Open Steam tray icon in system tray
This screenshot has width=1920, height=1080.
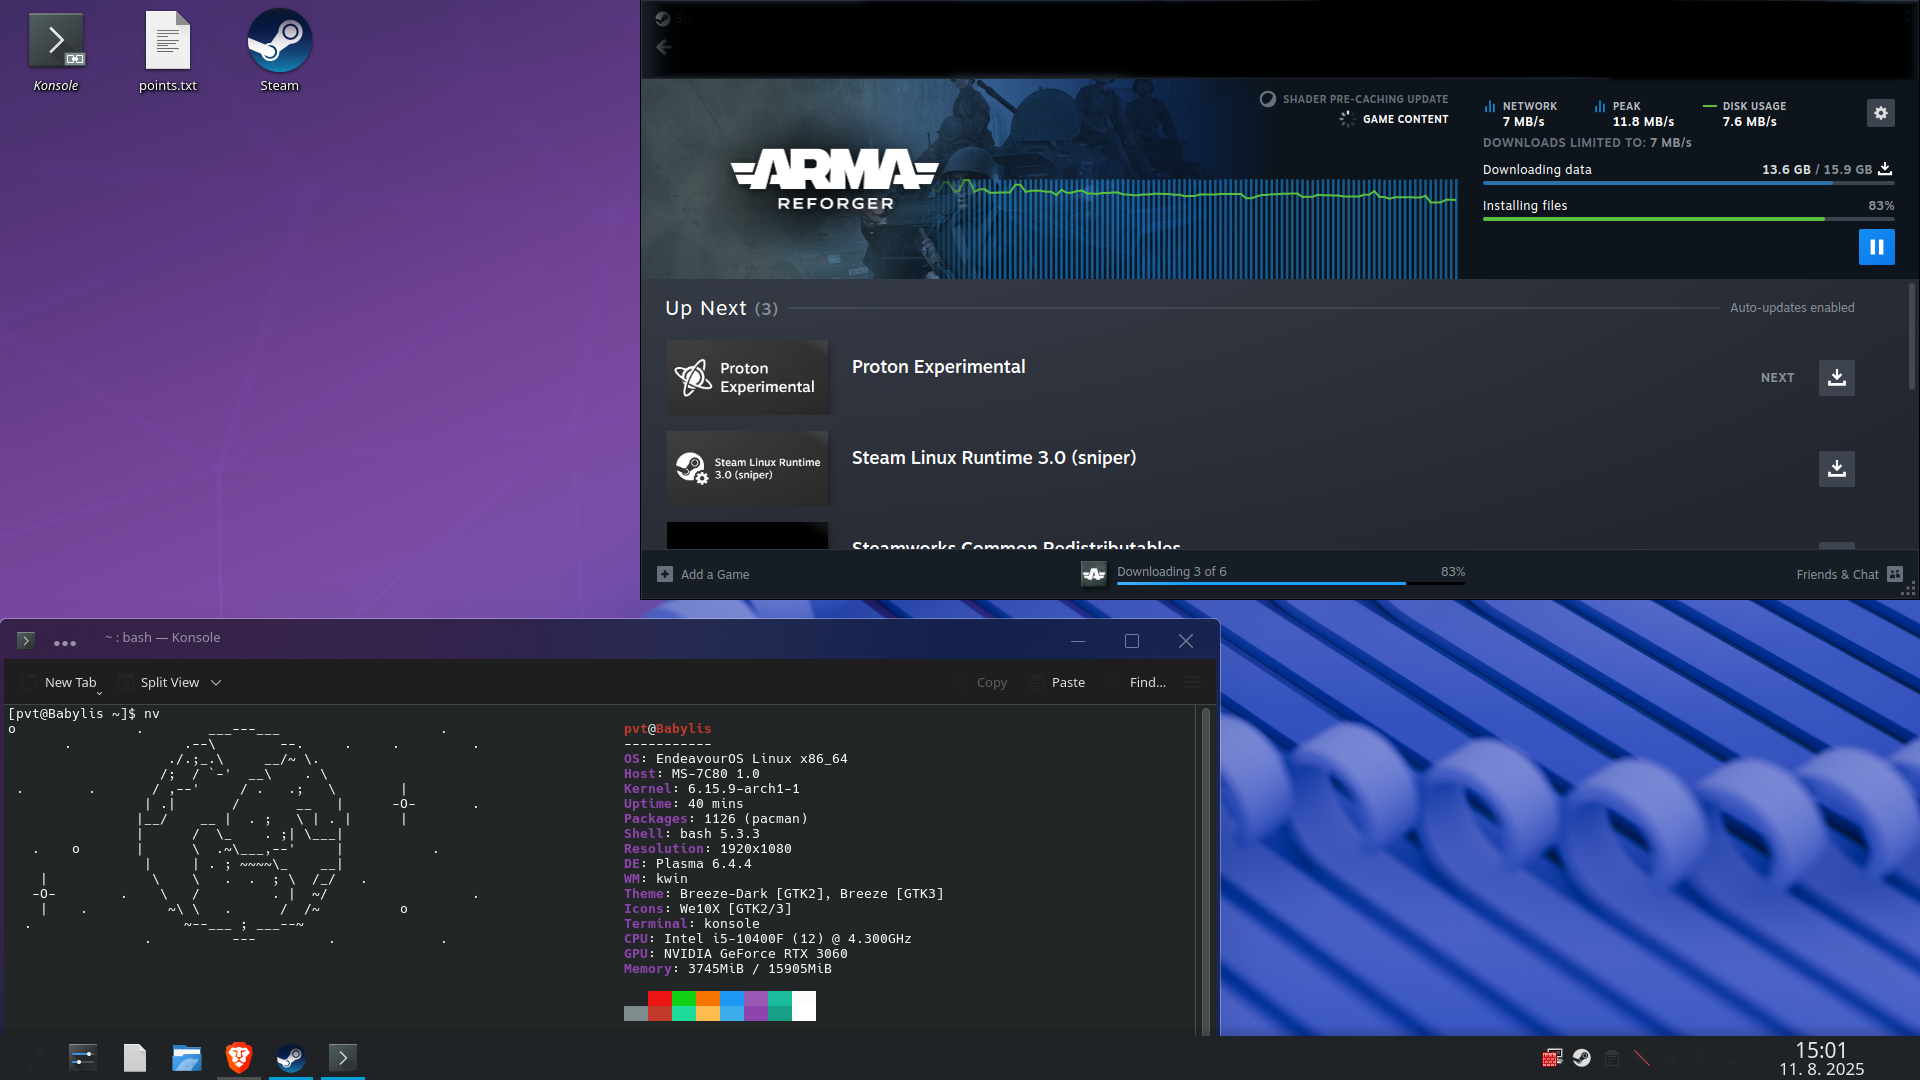click(1581, 1057)
